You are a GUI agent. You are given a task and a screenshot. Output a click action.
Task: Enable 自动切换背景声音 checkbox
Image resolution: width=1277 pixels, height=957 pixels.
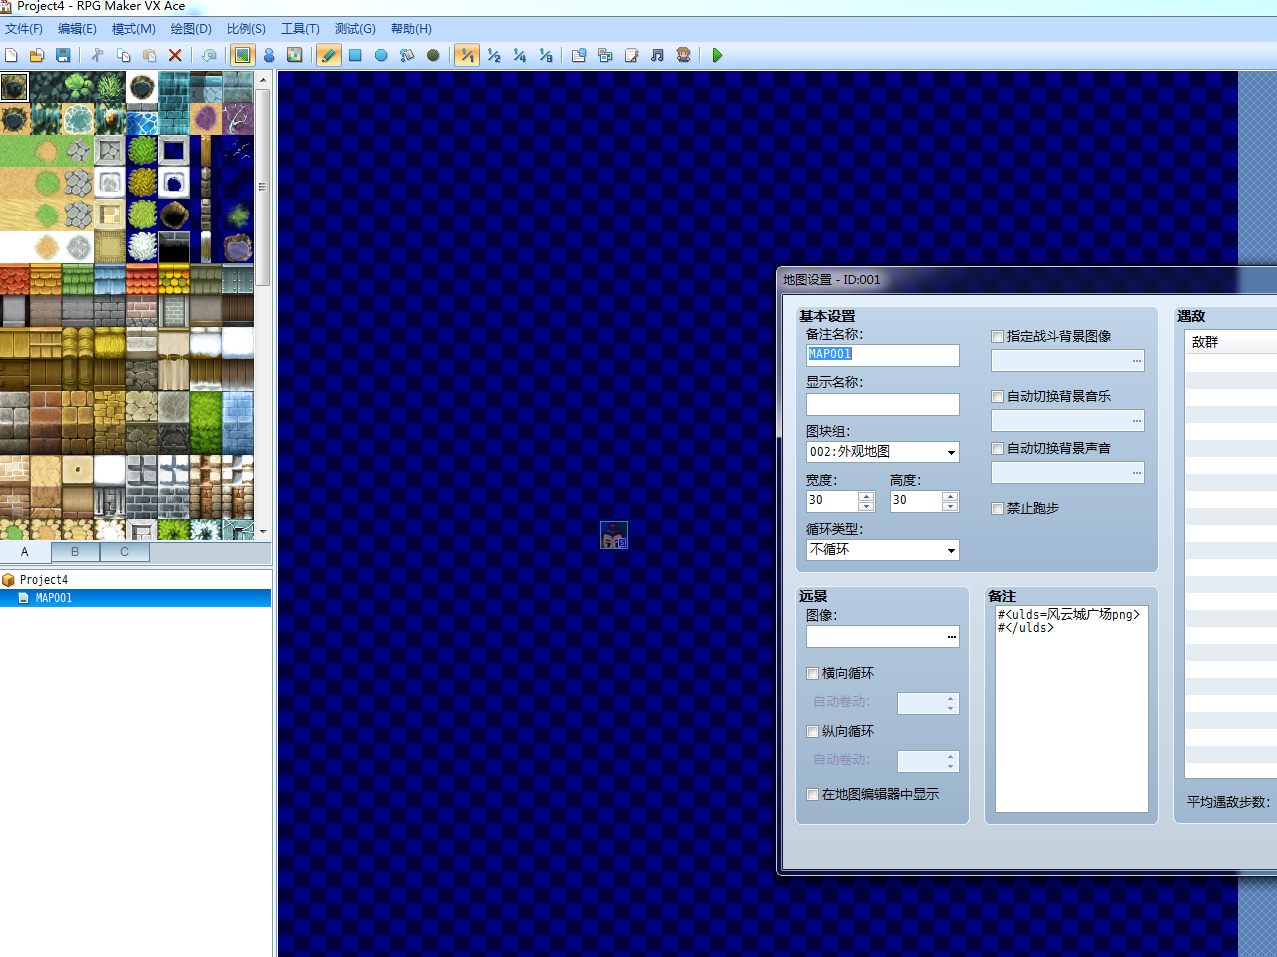point(997,449)
